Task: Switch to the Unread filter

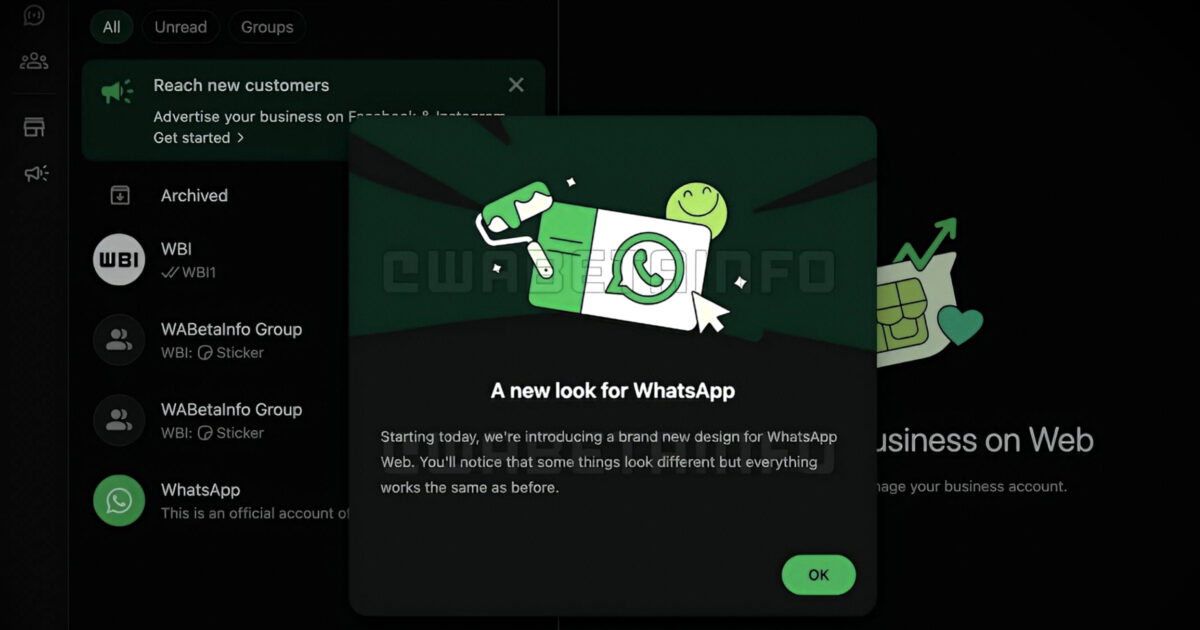Action: pyautogui.click(x=180, y=27)
